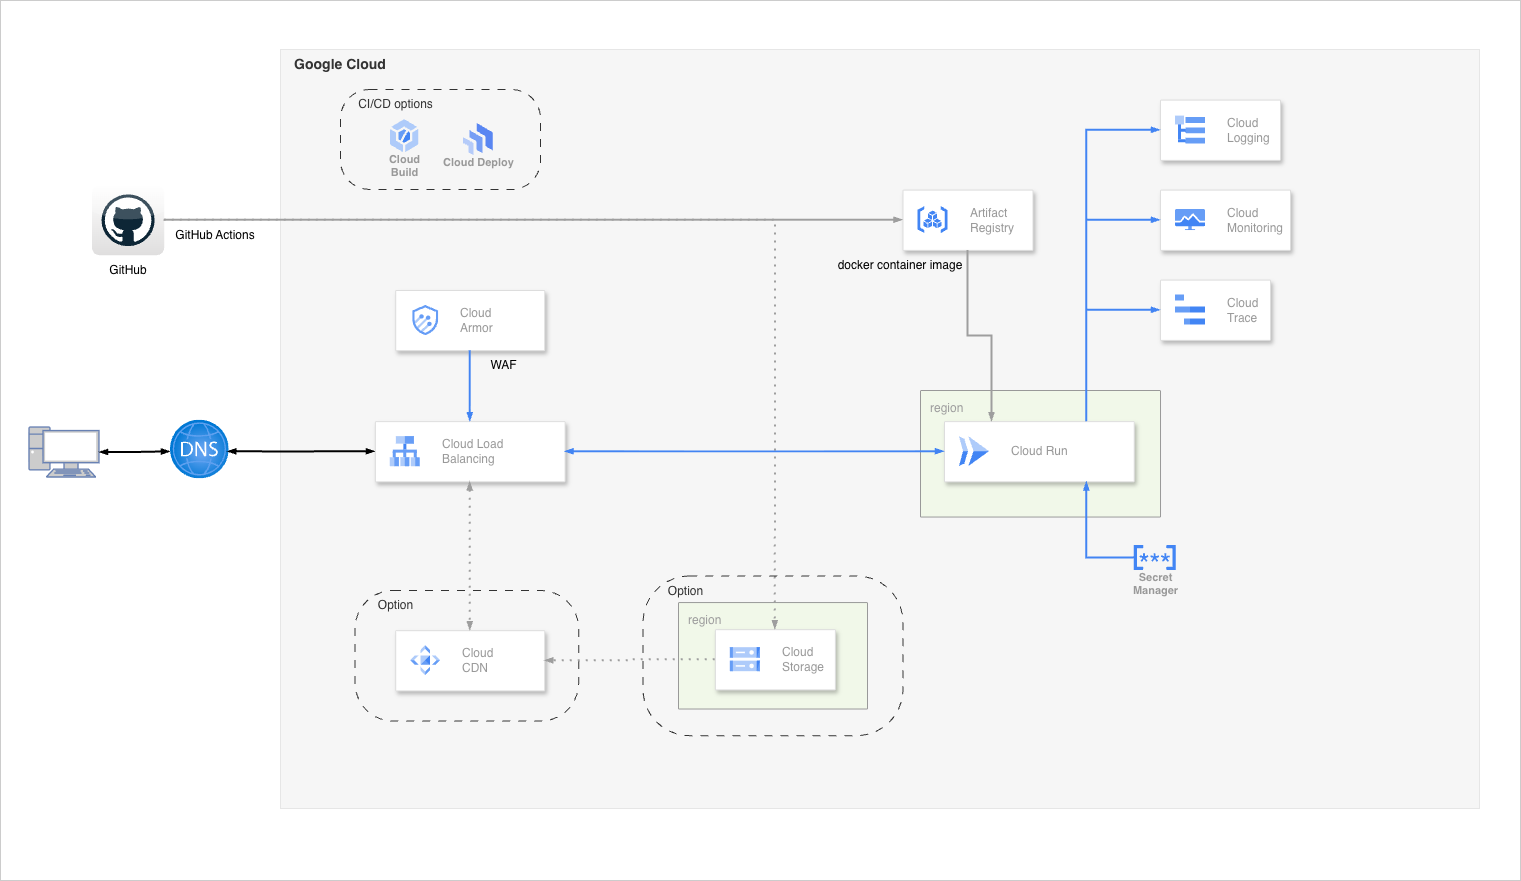Select the 'Google Cloud' title text

pyautogui.click(x=339, y=64)
